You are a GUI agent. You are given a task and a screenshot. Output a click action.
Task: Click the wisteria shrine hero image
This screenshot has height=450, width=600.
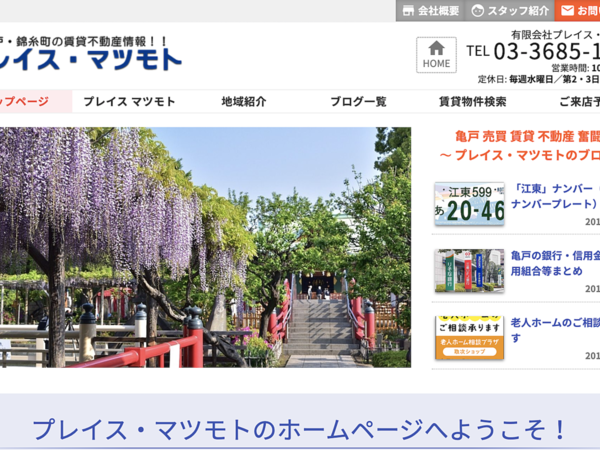tap(205, 247)
